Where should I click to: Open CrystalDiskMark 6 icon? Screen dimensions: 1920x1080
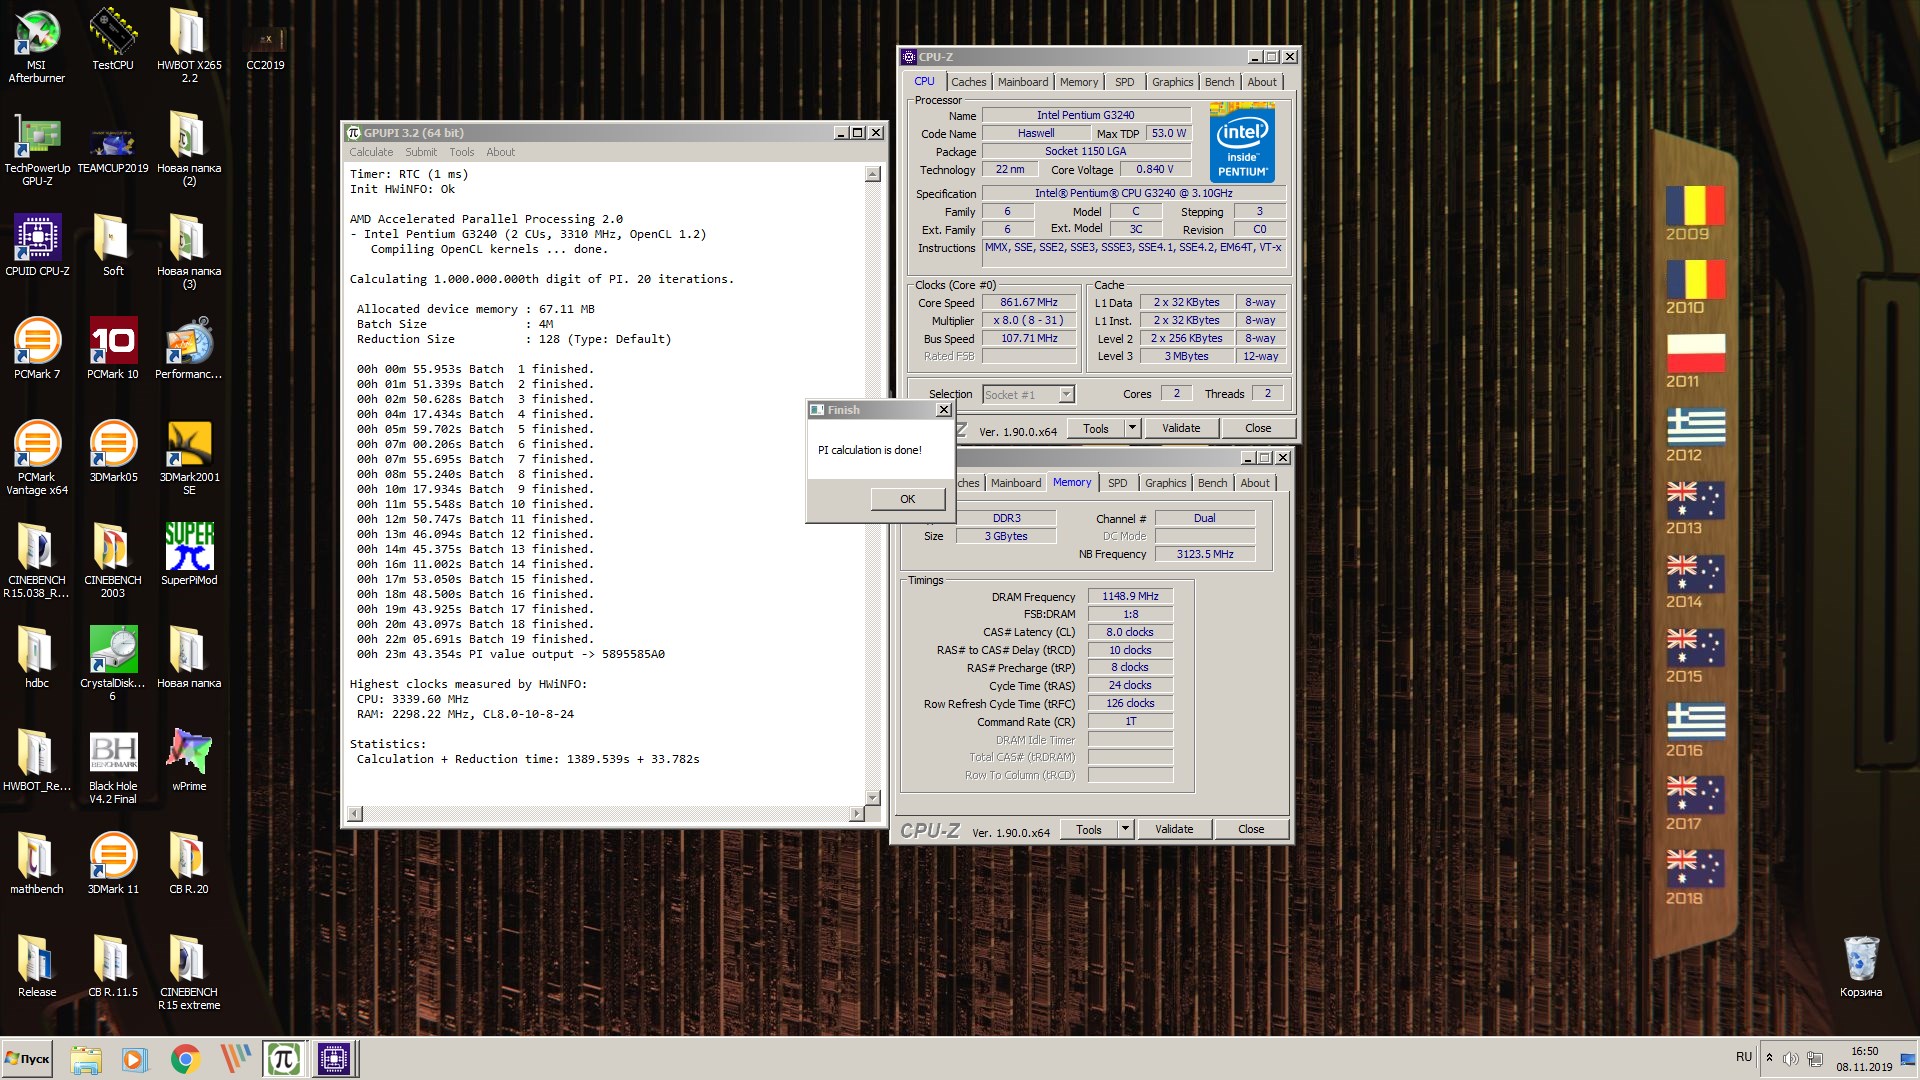pos(113,664)
